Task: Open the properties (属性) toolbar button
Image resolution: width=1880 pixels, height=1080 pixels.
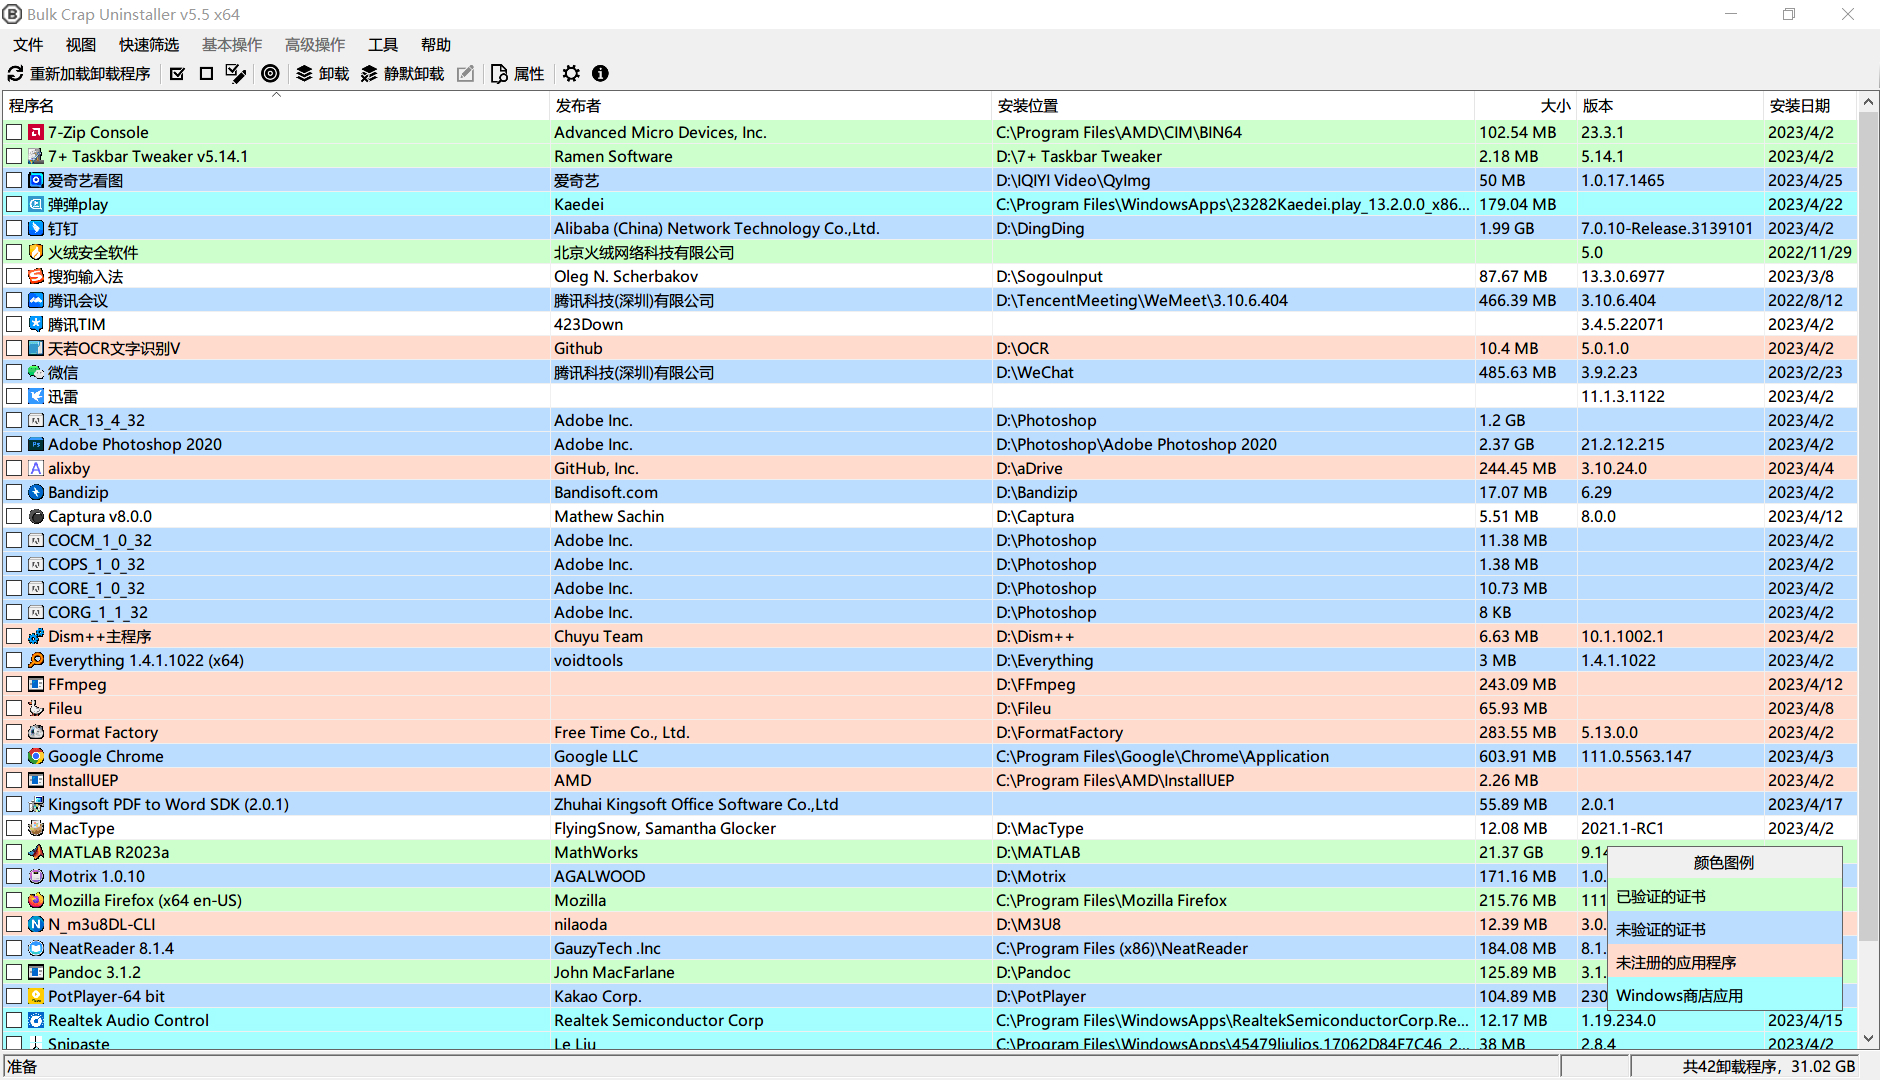Action: [x=518, y=74]
